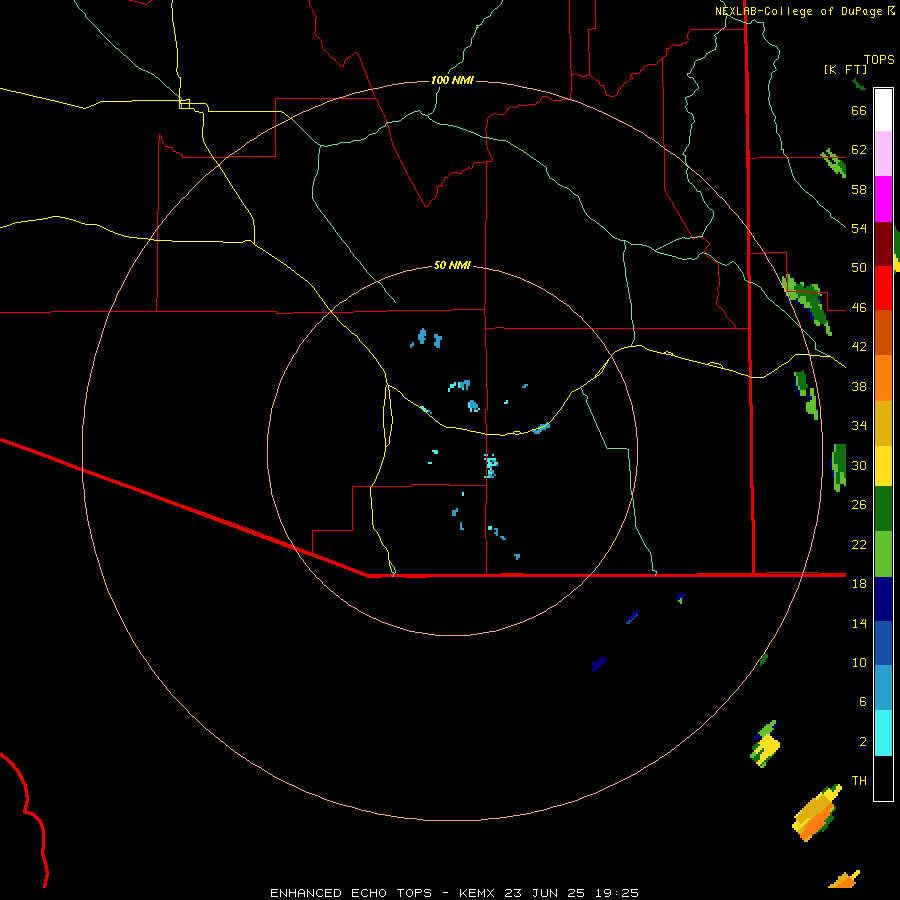Click the 'ENHANCED ECHO TOPS' product title
The height and width of the screenshot is (900, 900).
351,893
